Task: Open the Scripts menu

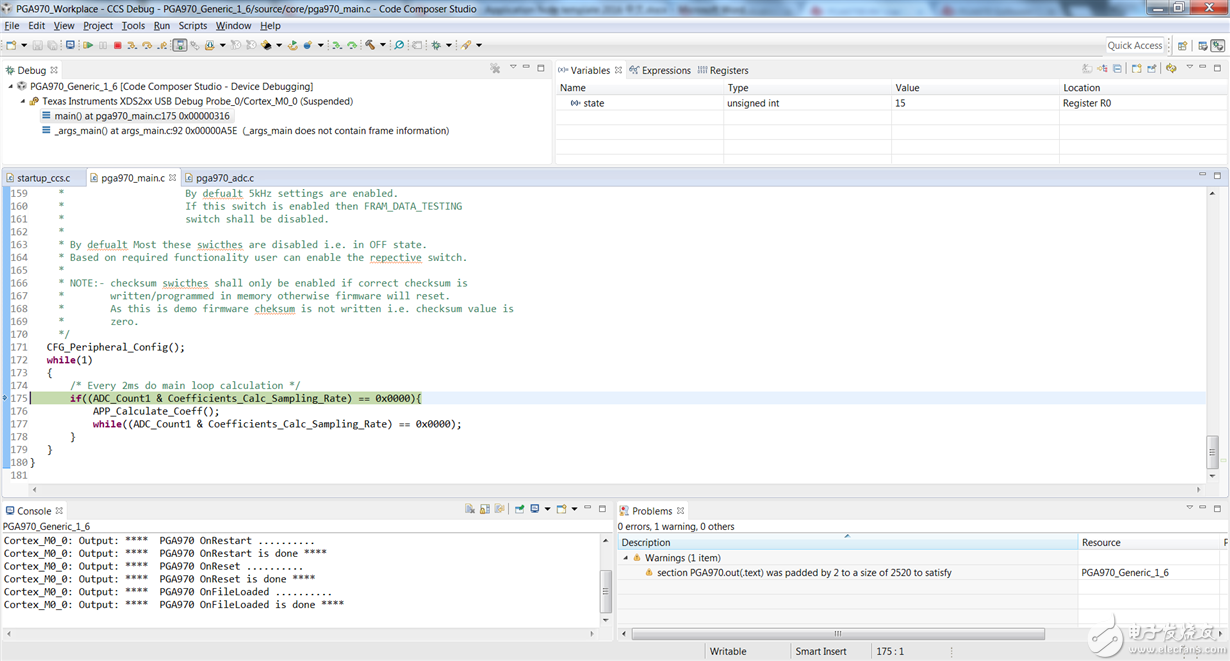Action: tap(192, 25)
